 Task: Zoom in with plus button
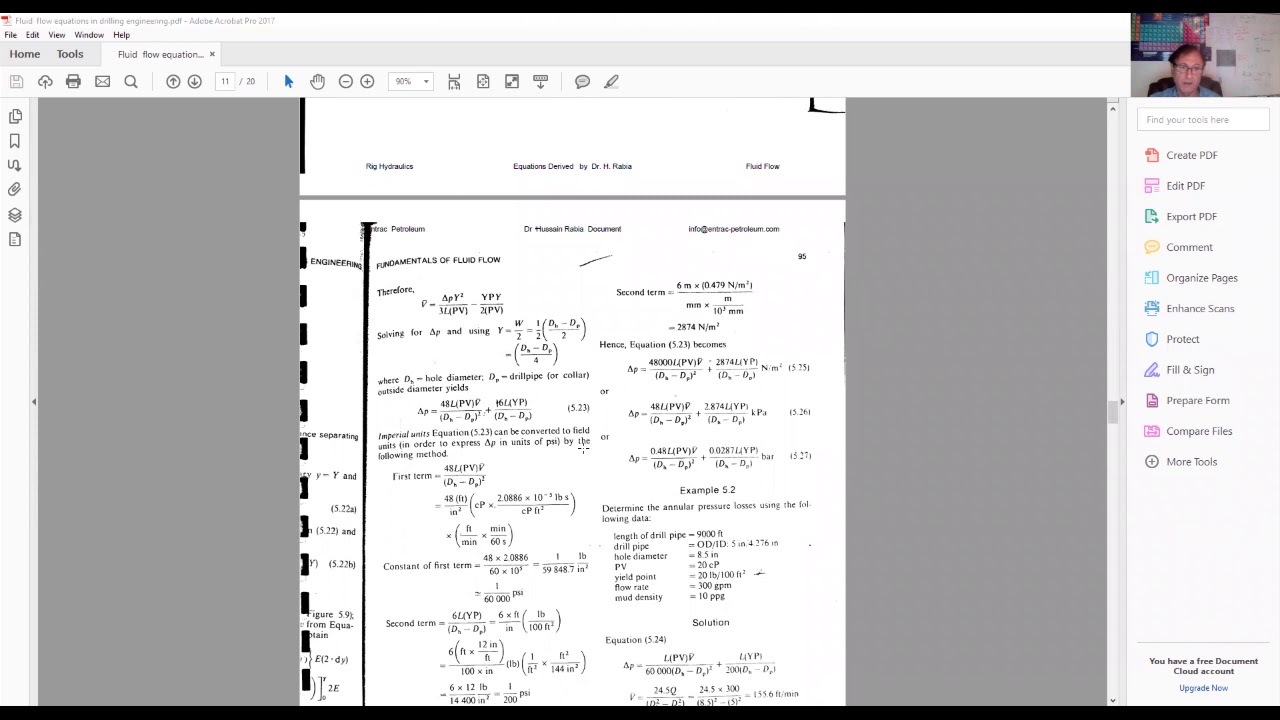pos(367,81)
